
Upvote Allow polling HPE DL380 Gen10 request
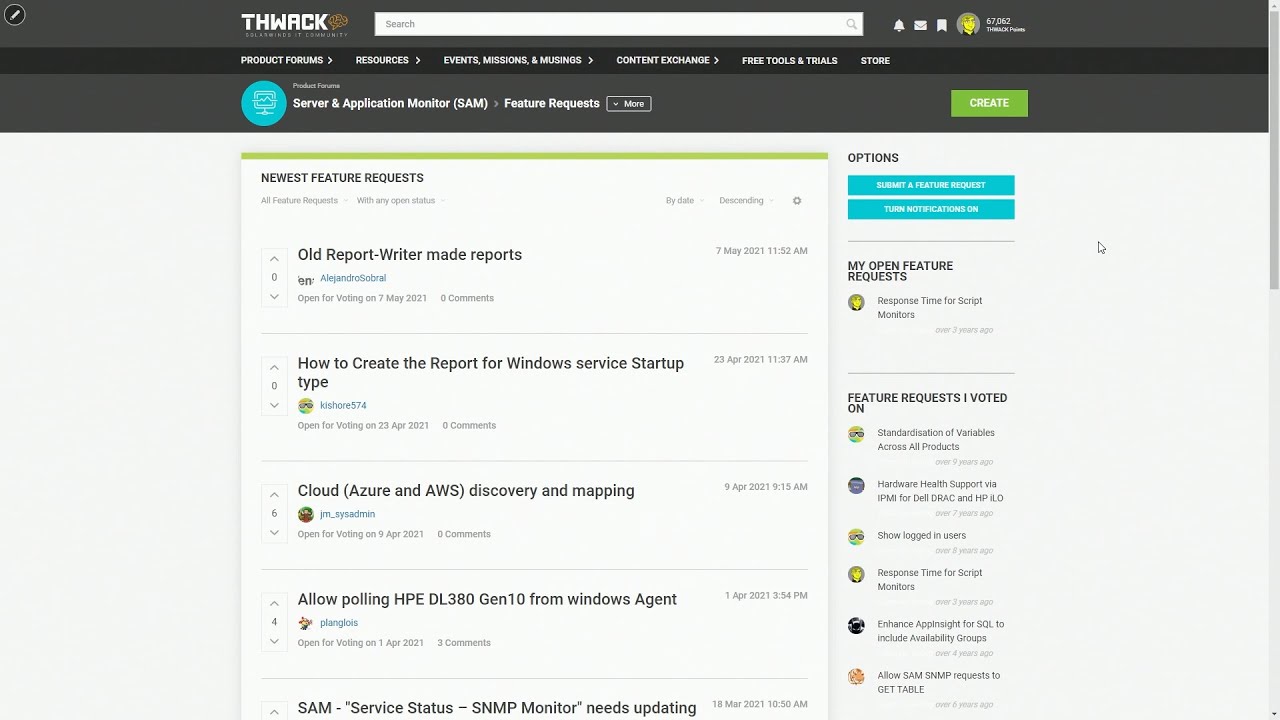(274, 604)
